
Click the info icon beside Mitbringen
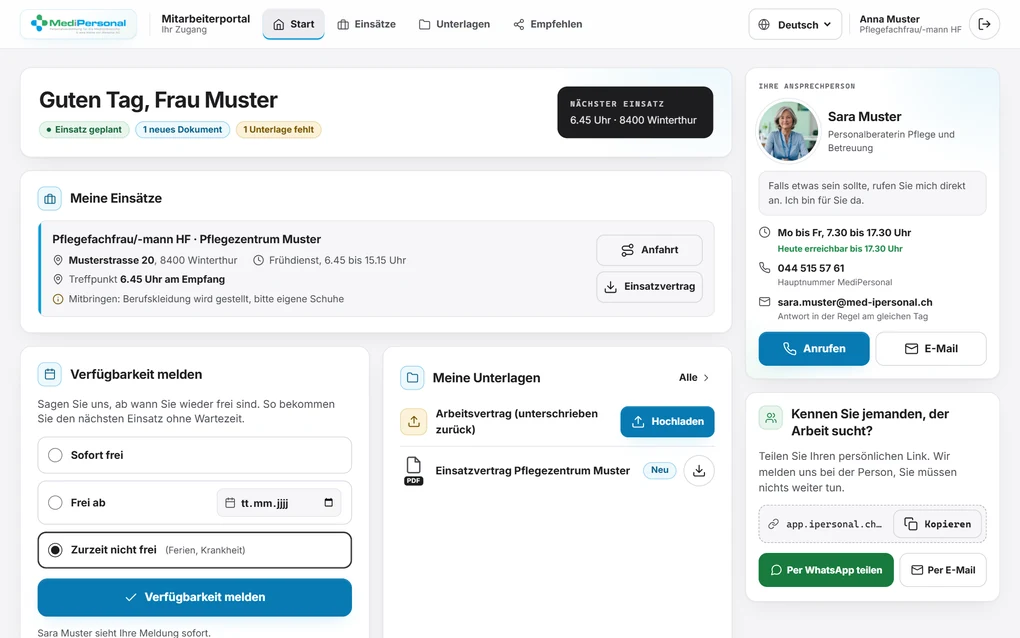[58, 299]
